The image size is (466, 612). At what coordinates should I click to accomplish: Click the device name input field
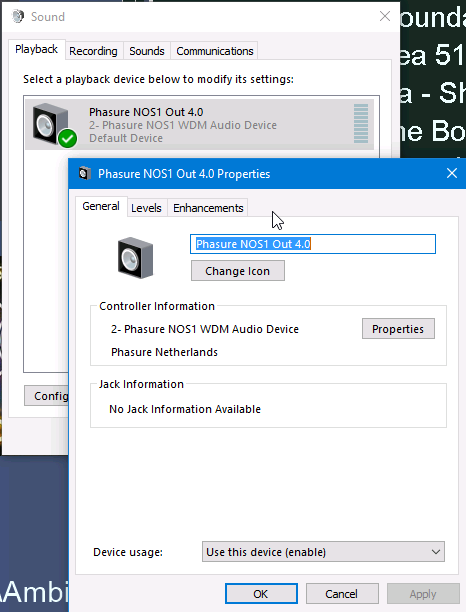(313, 244)
